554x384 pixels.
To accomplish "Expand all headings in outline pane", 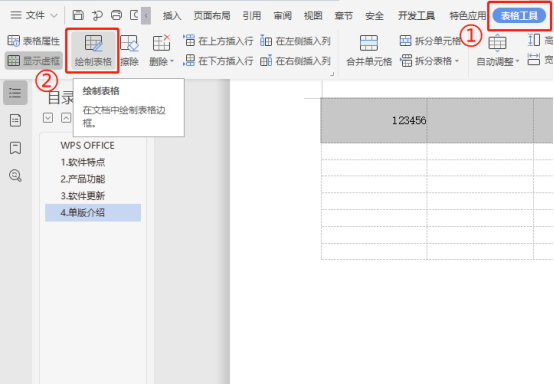I will (x=48, y=118).
